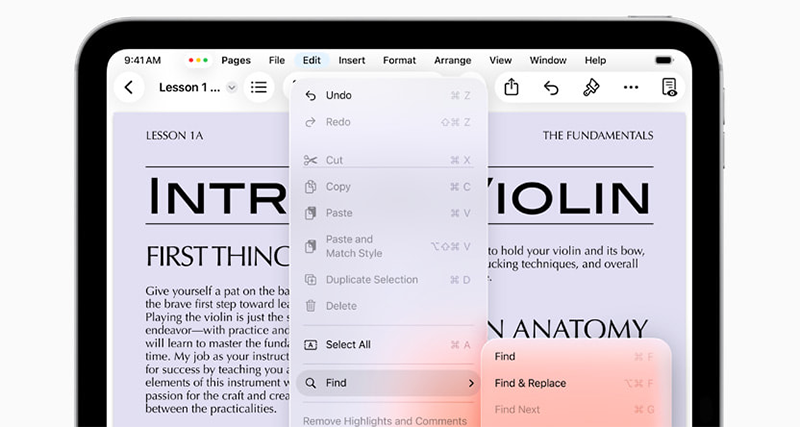
Task: Click the LESSON 1A header text
Action: (174, 136)
